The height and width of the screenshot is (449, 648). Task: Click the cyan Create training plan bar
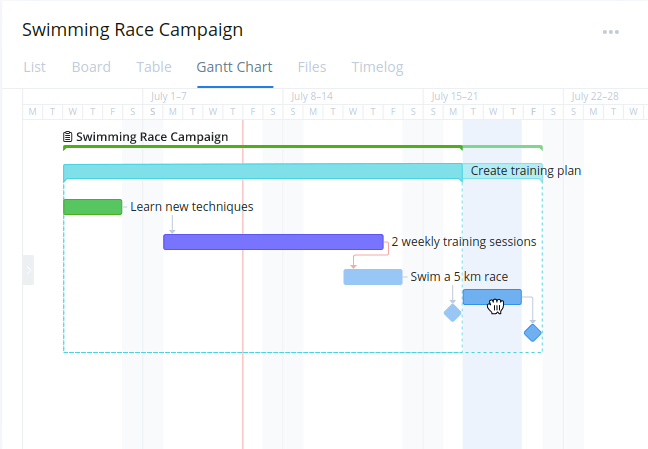262,172
